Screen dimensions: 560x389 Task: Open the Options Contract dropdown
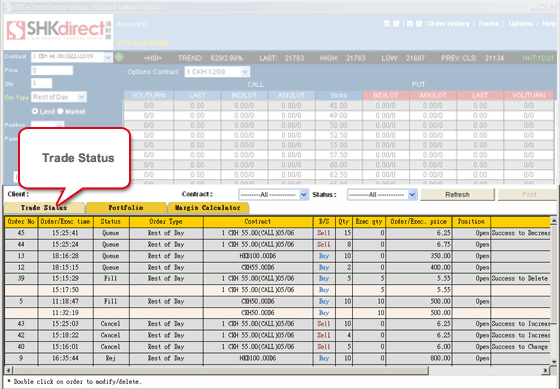245,72
